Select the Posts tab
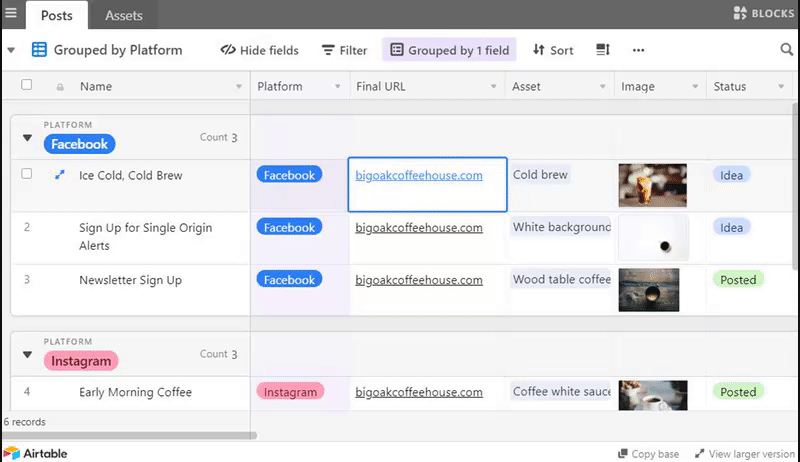 coord(56,15)
